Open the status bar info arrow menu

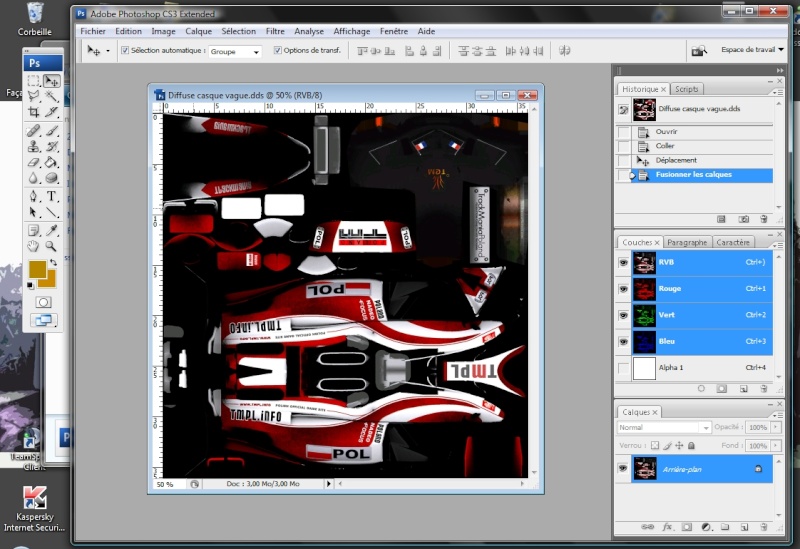(328, 484)
